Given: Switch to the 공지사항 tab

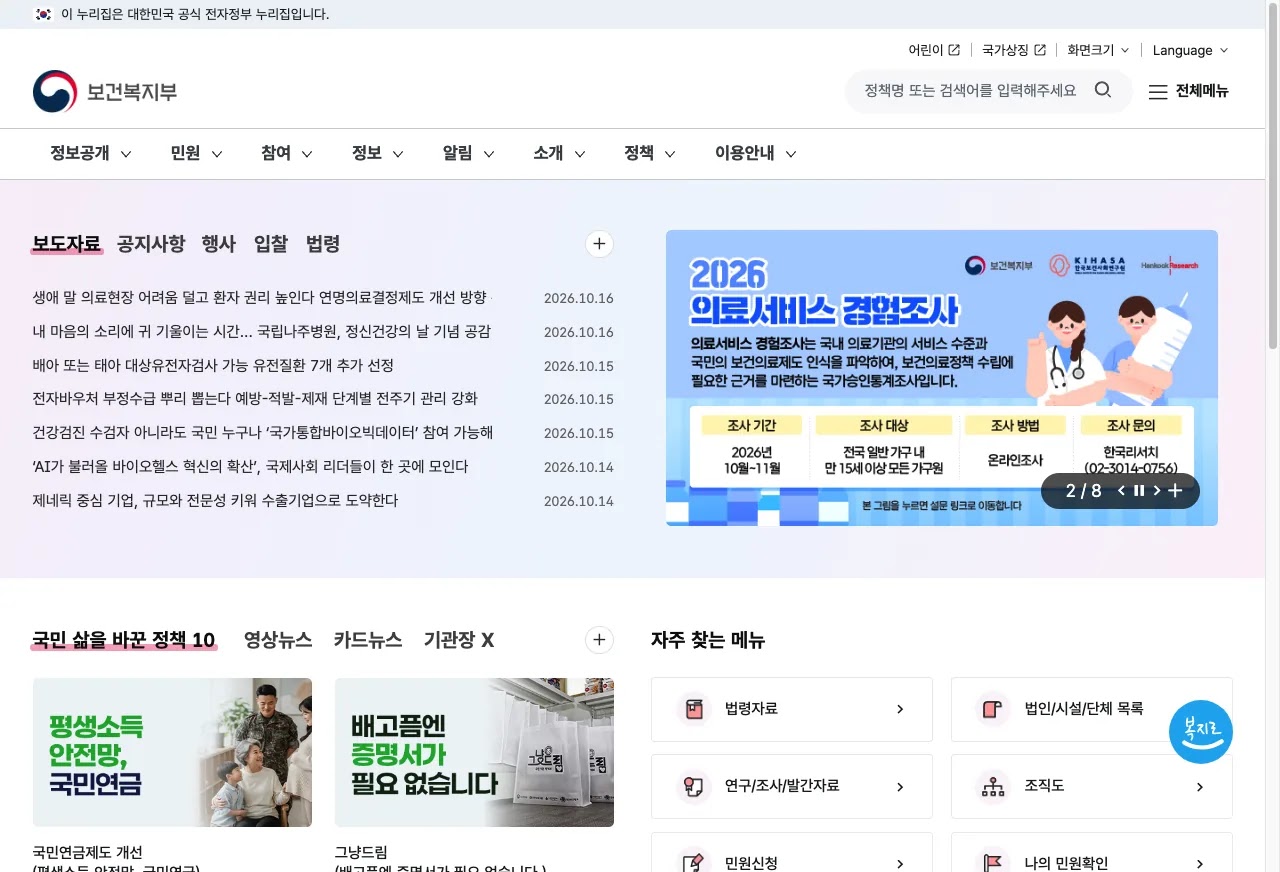Looking at the screenshot, I should [151, 244].
